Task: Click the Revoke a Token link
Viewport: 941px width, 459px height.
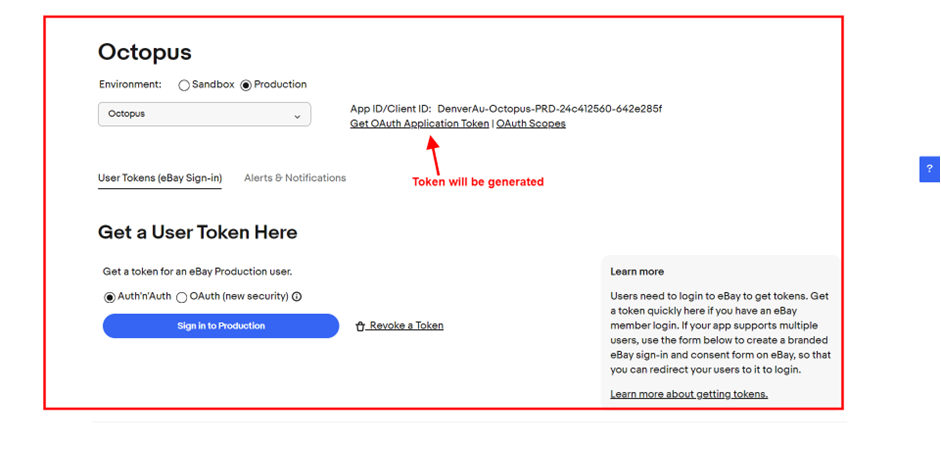Action: click(406, 326)
